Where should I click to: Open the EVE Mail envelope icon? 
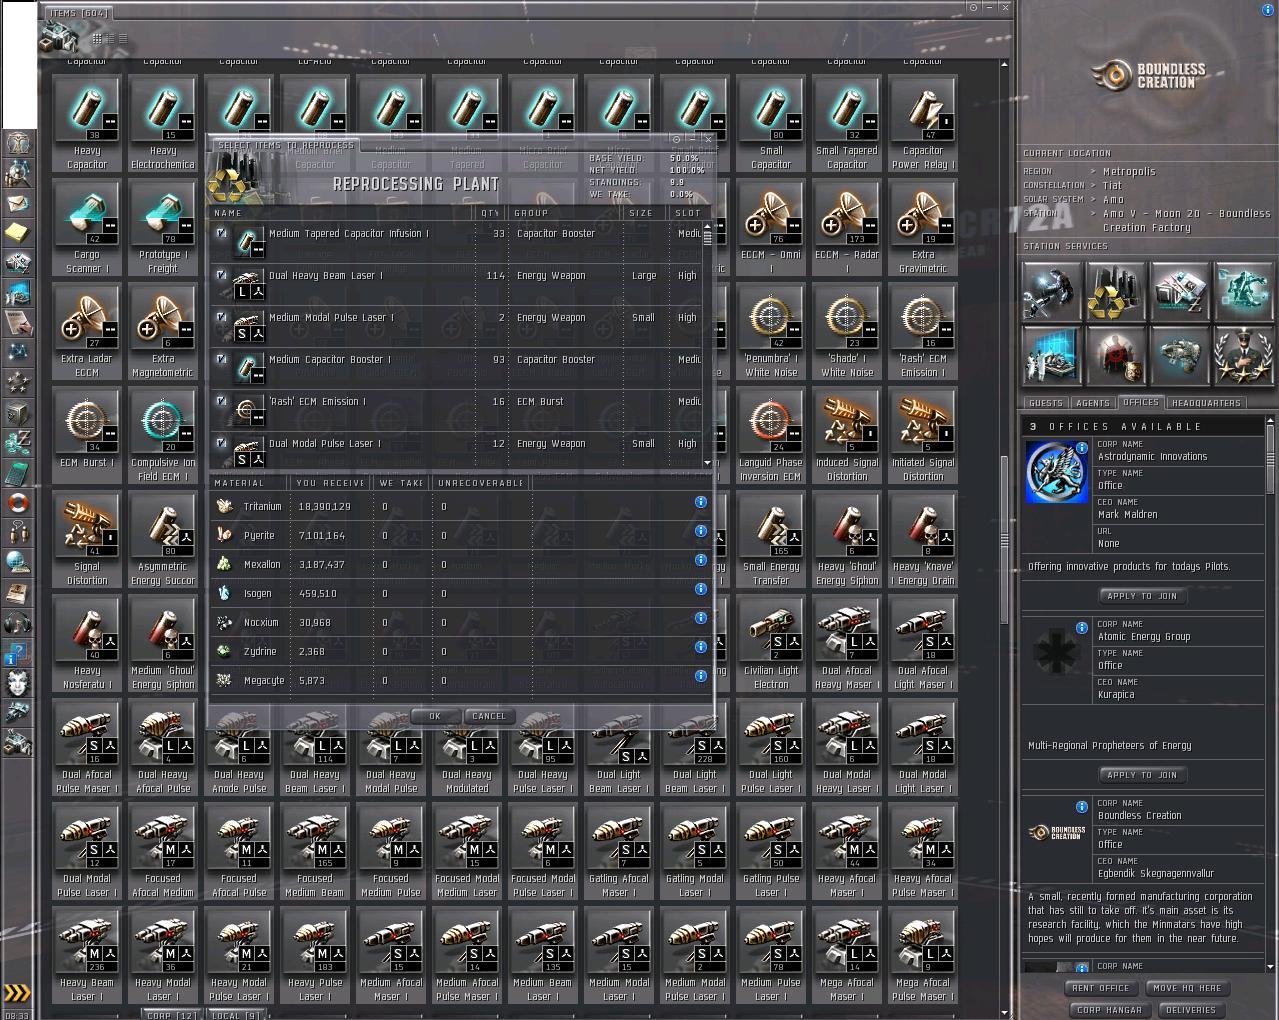point(18,203)
